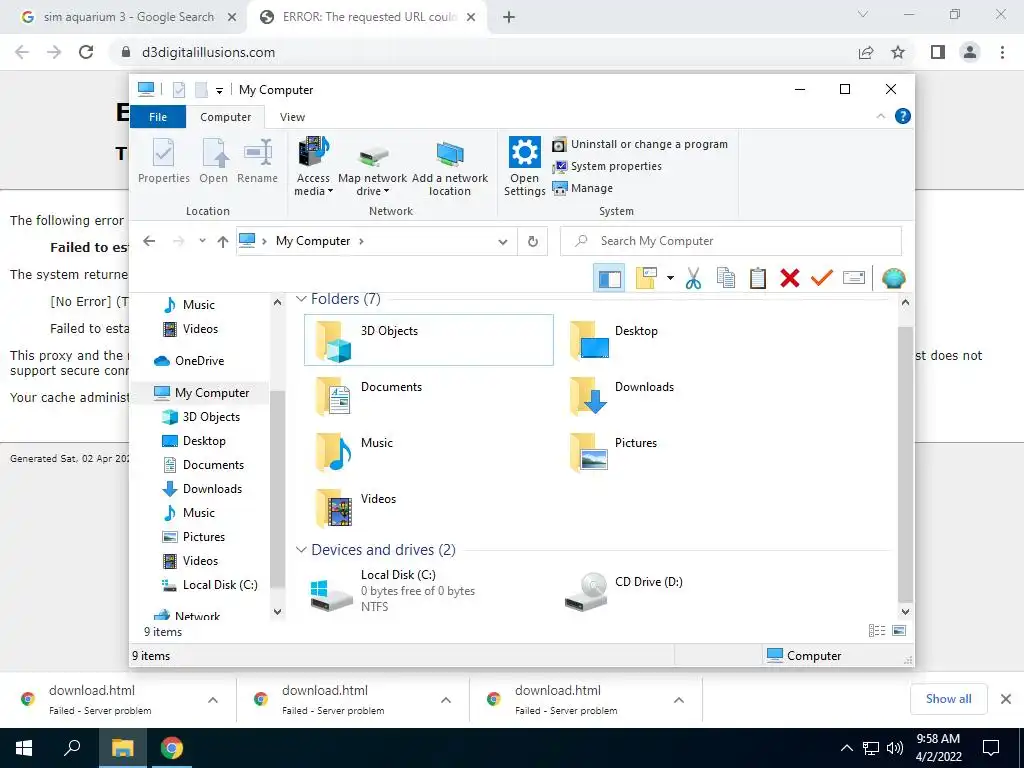Open System properties from the ribbon
This screenshot has height=768, width=1024.
[x=607, y=167]
